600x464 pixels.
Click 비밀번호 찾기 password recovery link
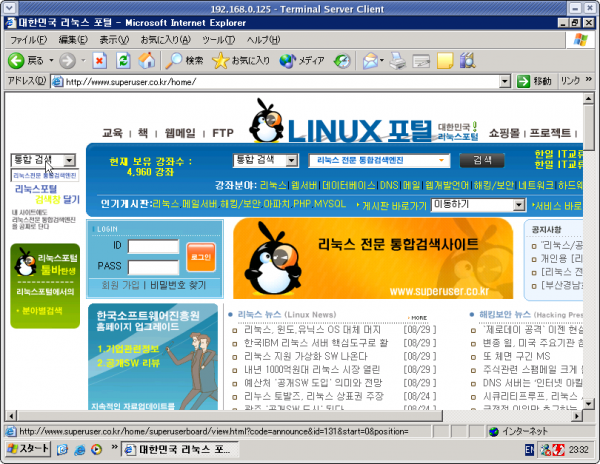tap(178, 285)
